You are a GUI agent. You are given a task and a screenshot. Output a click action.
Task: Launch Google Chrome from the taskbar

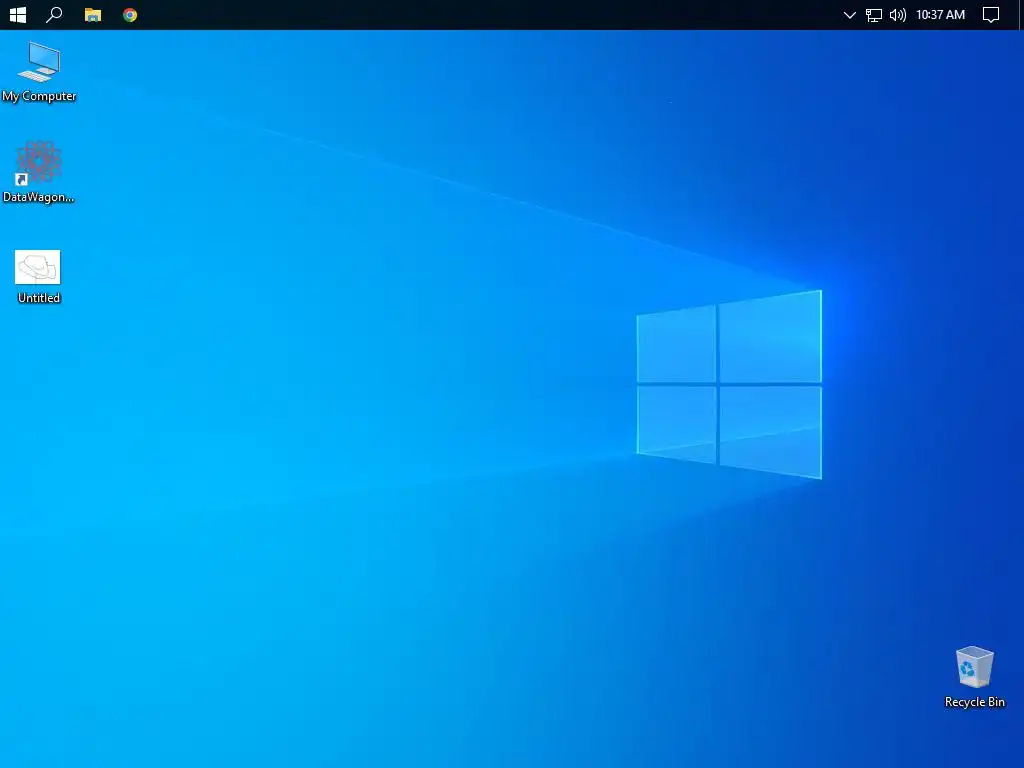point(130,15)
